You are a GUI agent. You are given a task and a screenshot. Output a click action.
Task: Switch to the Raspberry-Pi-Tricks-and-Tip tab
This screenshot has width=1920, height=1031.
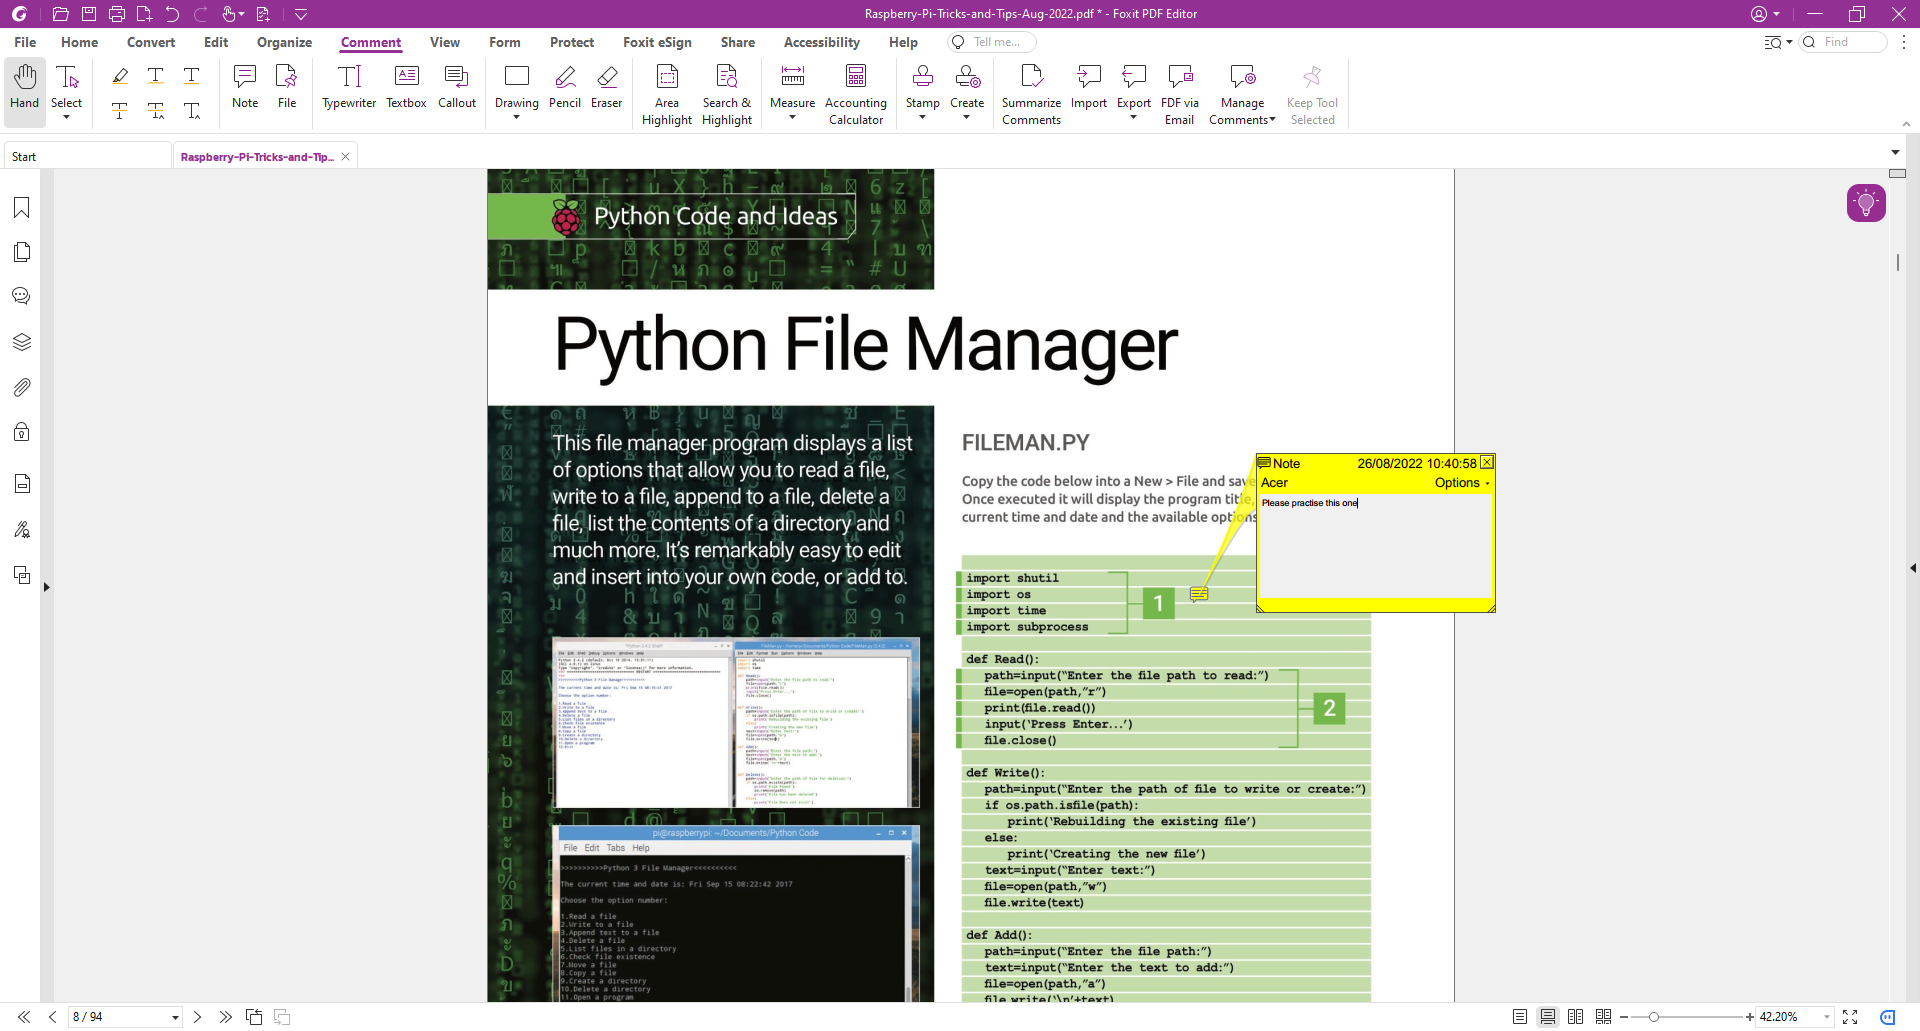point(255,156)
